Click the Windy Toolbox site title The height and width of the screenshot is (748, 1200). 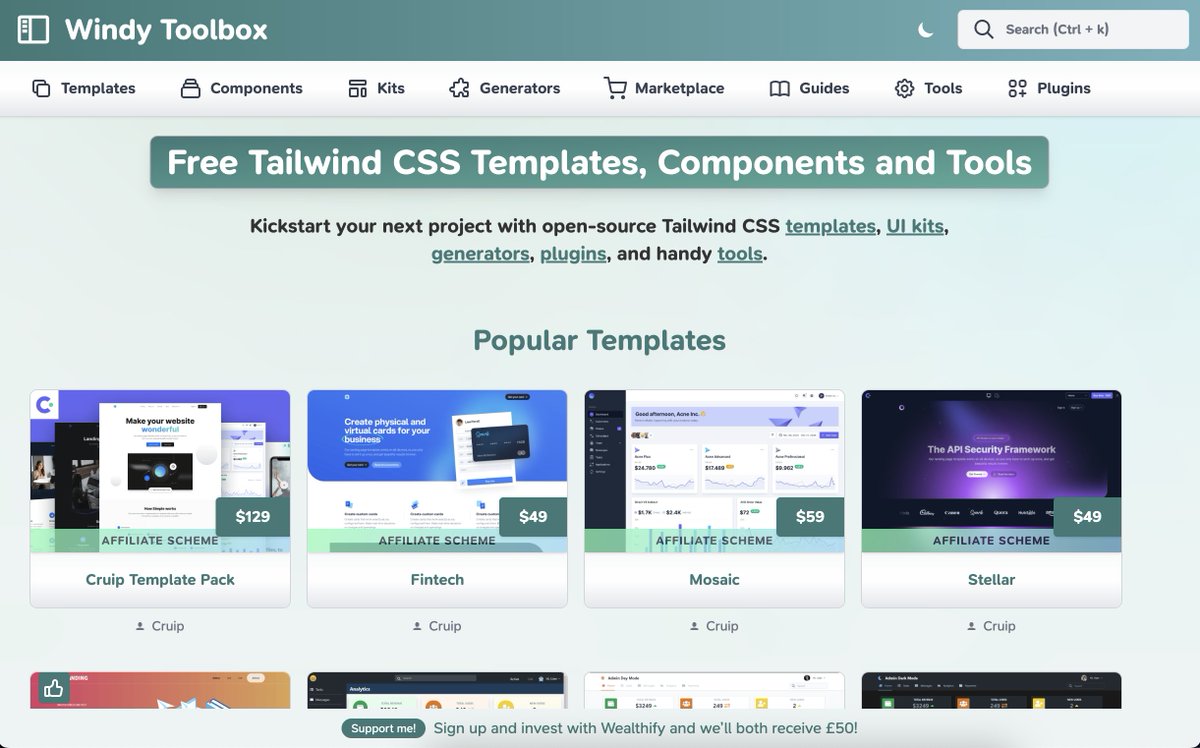tap(166, 30)
